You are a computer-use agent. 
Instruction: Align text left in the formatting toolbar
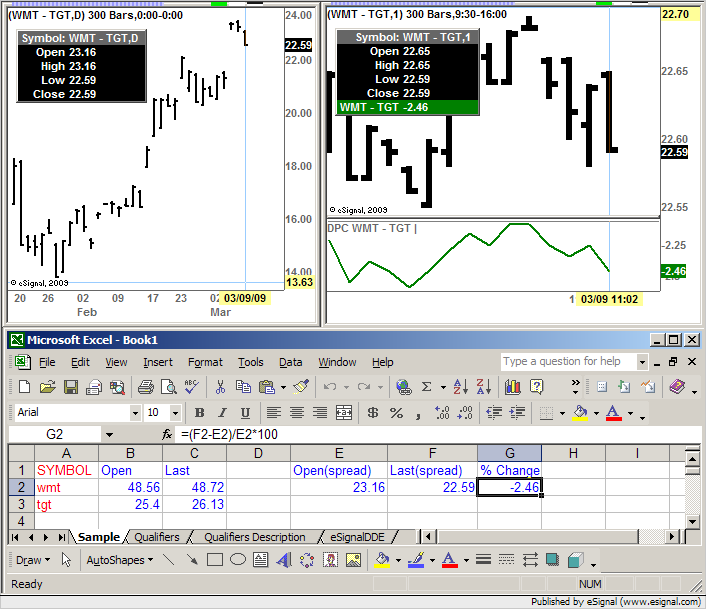tap(273, 412)
